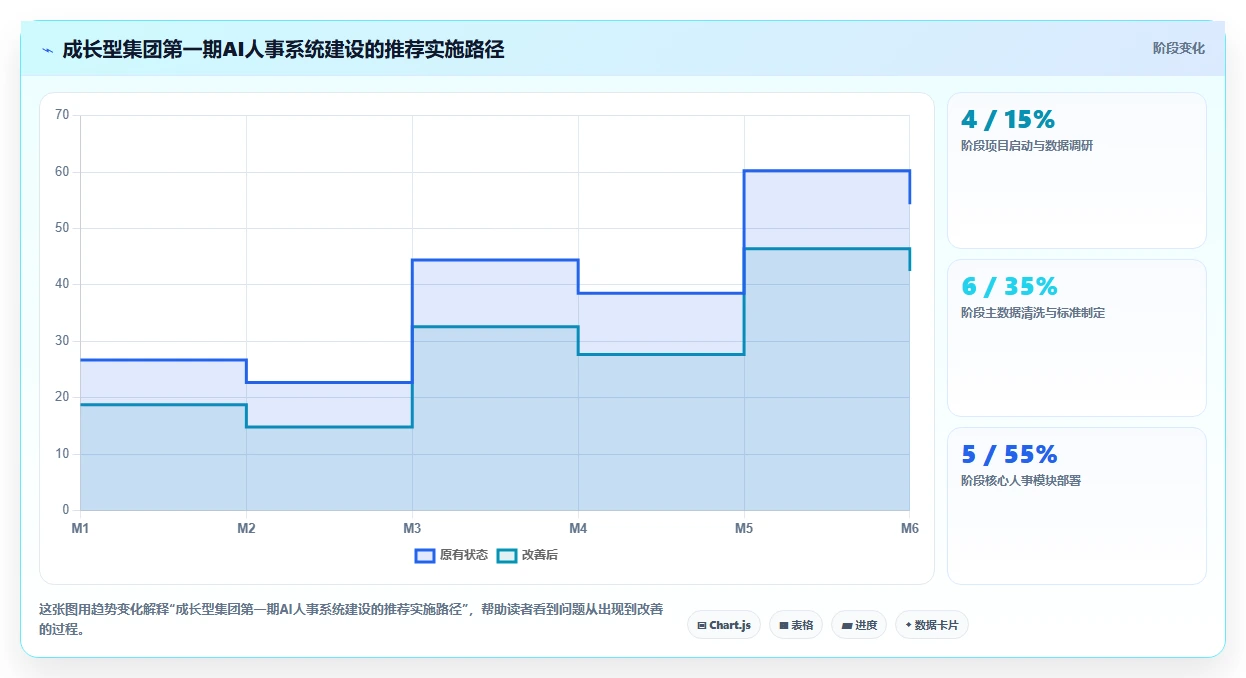
Task: Open the 5 / 55% module deployment card
Action: click(x=1077, y=506)
